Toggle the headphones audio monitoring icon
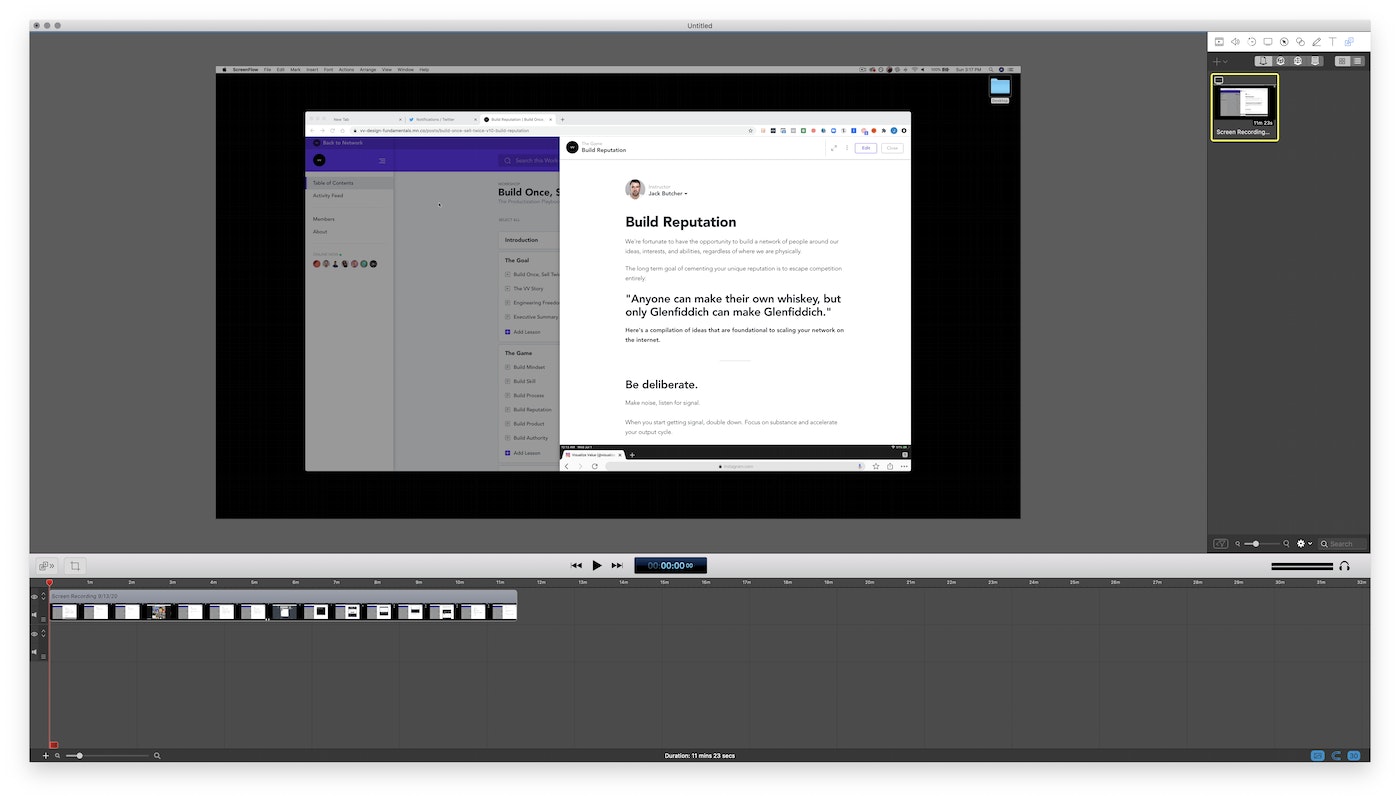This screenshot has height=801, width=1400. (x=1344, y=566)
